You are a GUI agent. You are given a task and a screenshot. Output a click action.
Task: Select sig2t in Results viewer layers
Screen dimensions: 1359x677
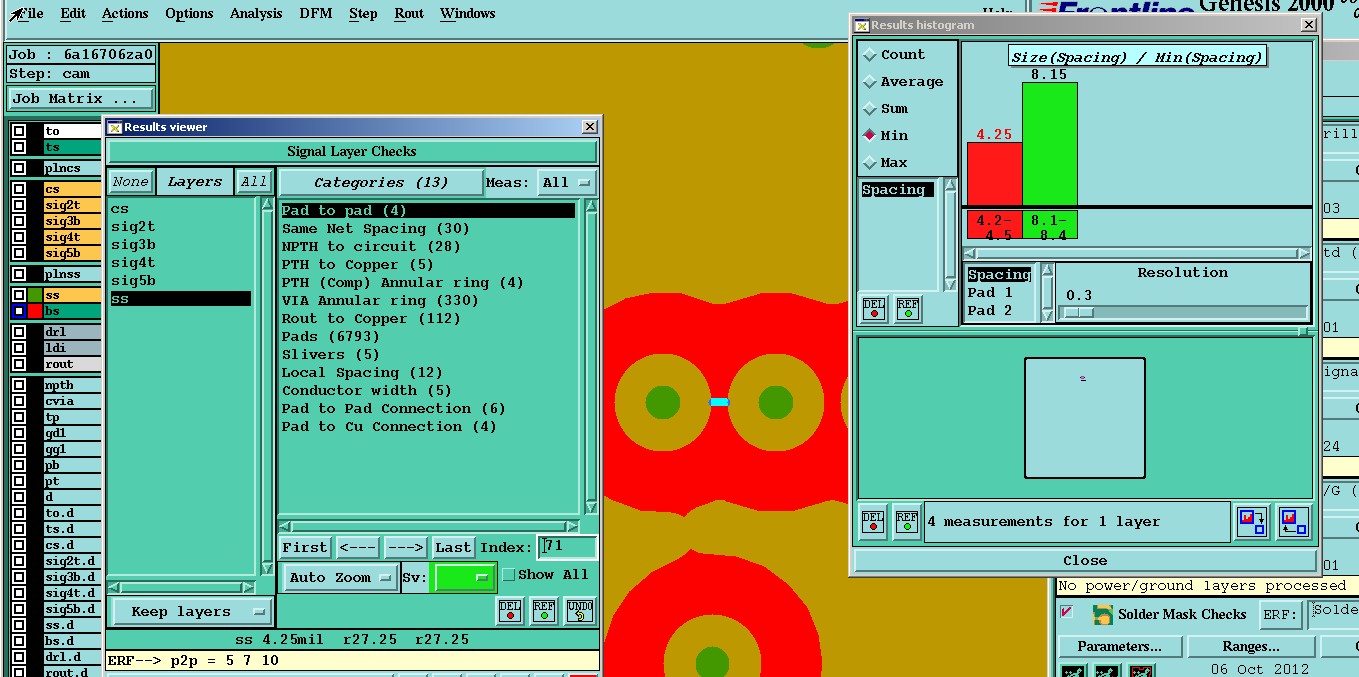(133, 227)
